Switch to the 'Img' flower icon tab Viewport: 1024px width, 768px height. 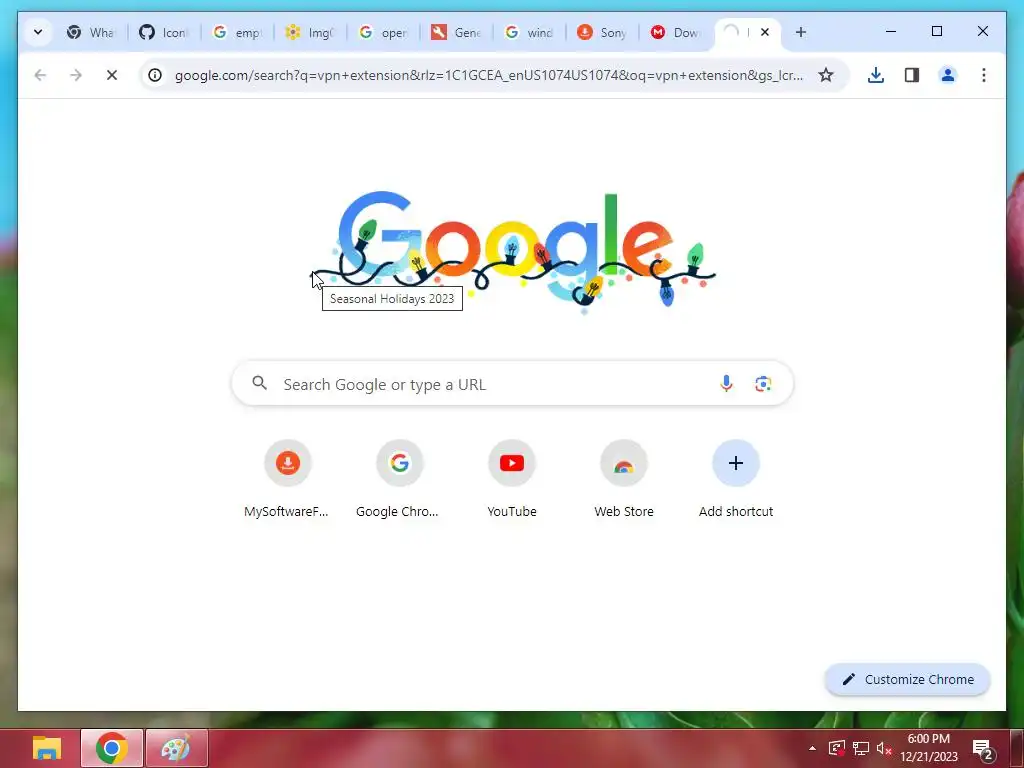coord(310,32)
